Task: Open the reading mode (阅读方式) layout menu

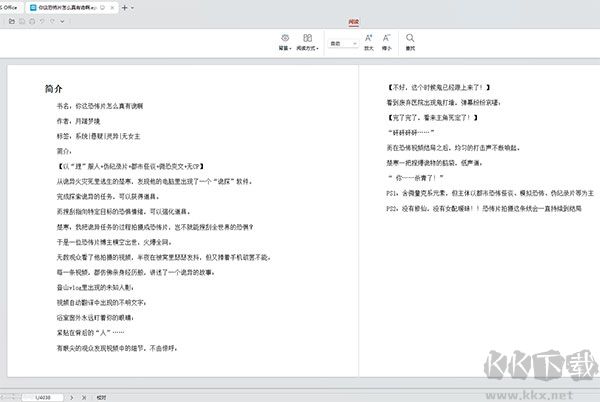Action: point(307,42)
